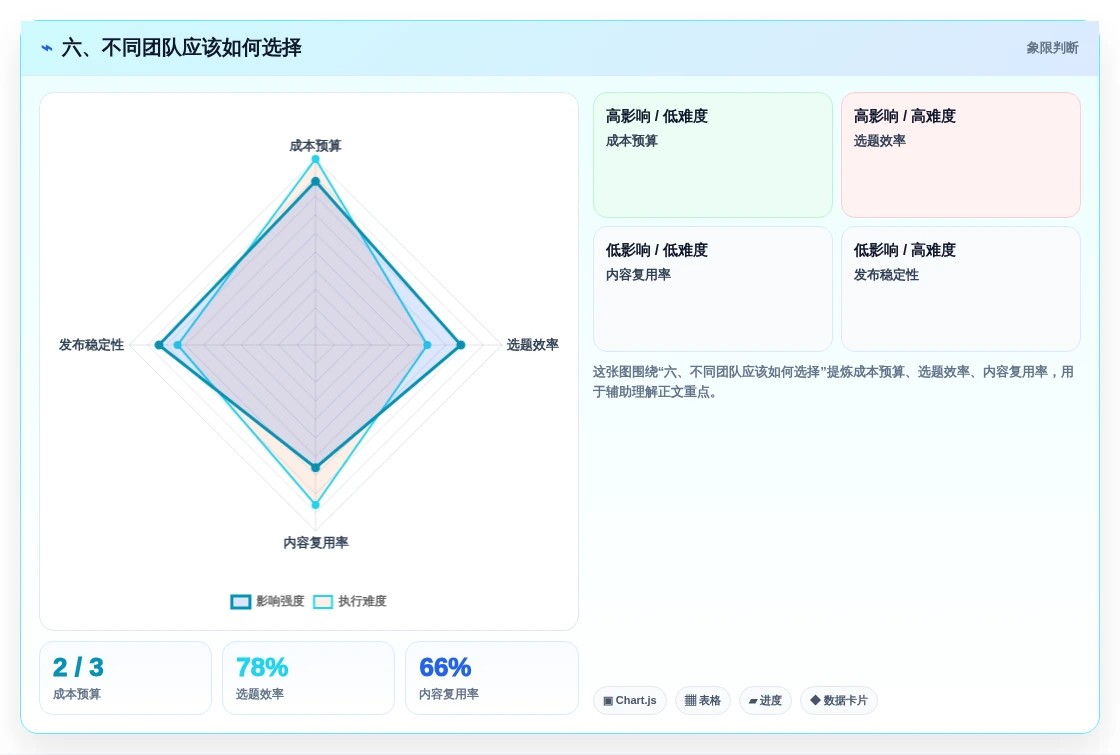Select the 数据卡片 tag chip

[x=839, y=700]
